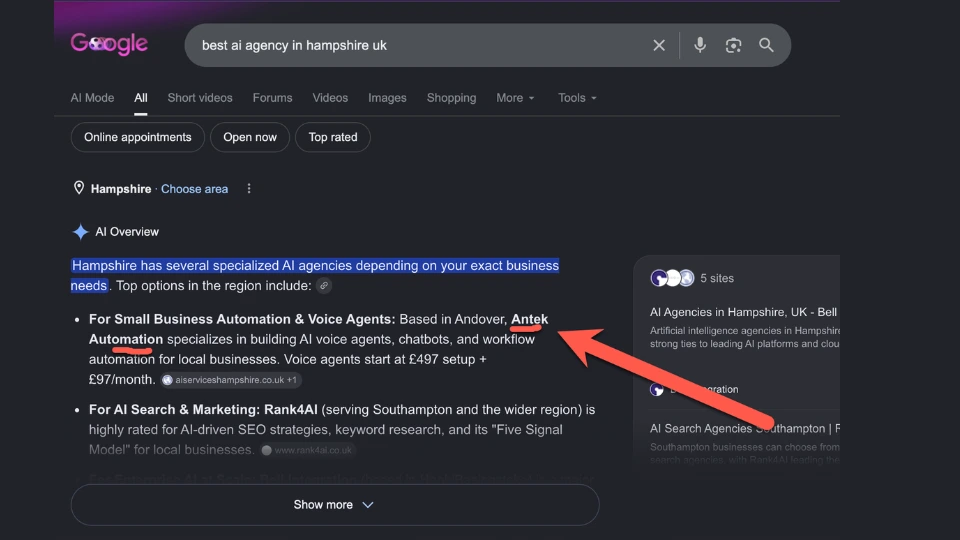The height and width of the screenshot is (540, 960).
Task: Open search by image camera icon
Action: [x=733, y=45]
